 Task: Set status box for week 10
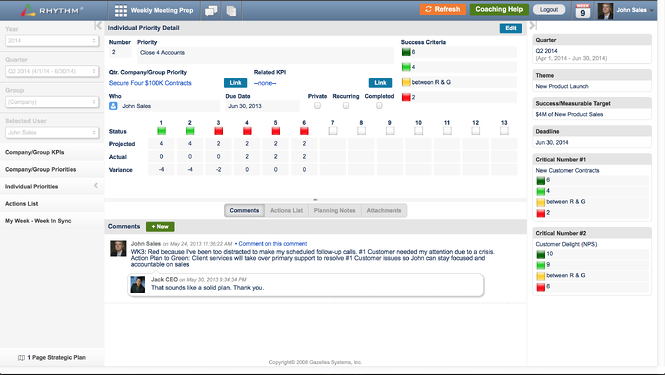(x=419, y=131)
